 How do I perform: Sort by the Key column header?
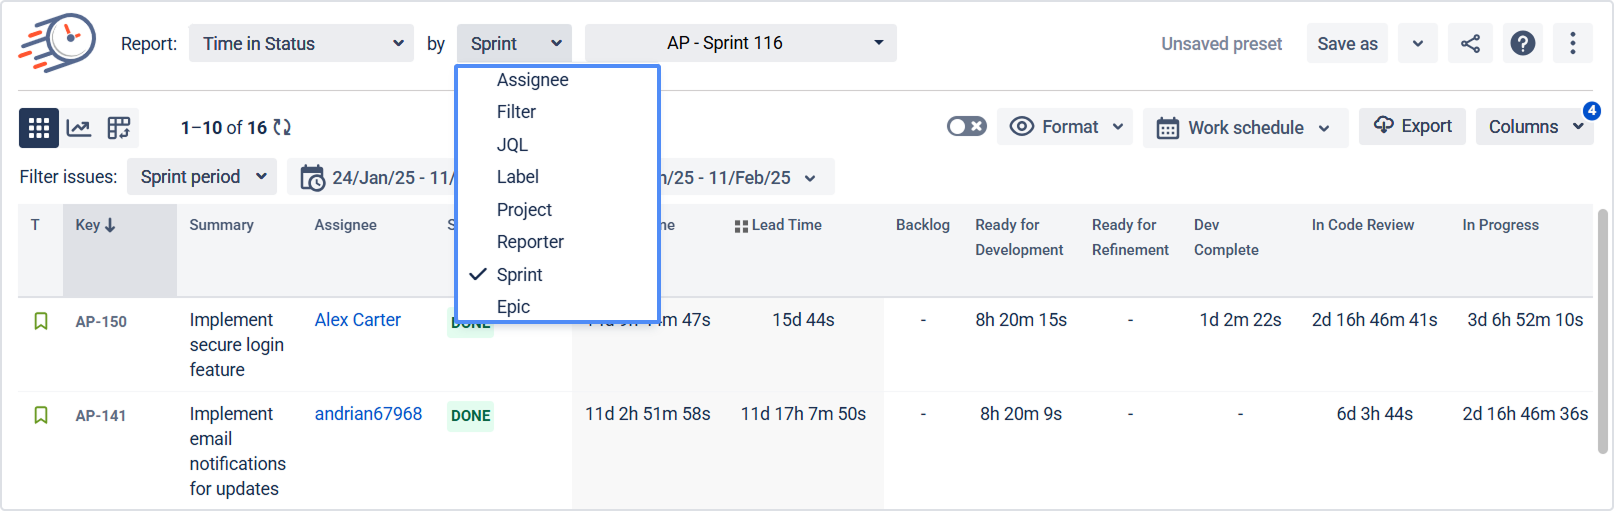(95, 225)
